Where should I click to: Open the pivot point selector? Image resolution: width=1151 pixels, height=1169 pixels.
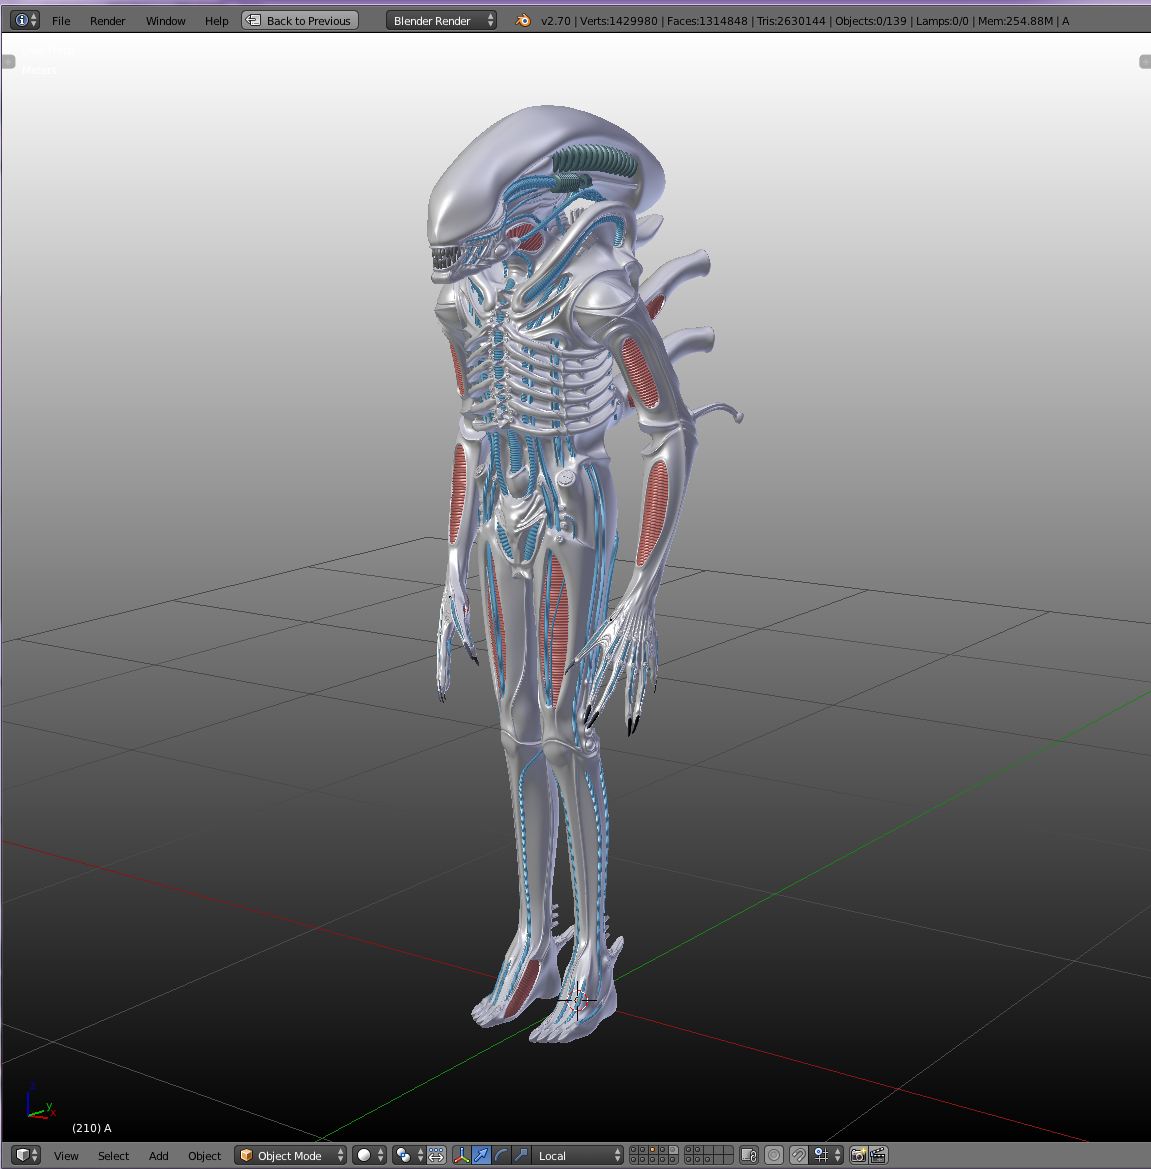(x=409, y=1155)
